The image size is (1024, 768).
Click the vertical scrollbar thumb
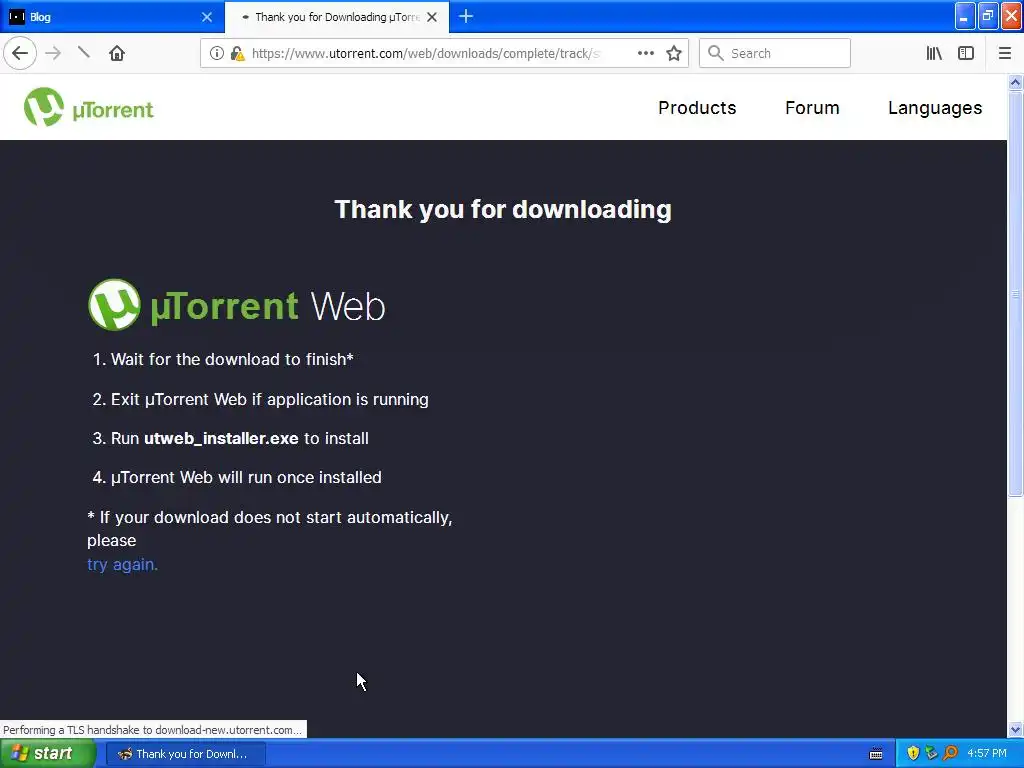pyautogui.click(x=1015, y=294)
